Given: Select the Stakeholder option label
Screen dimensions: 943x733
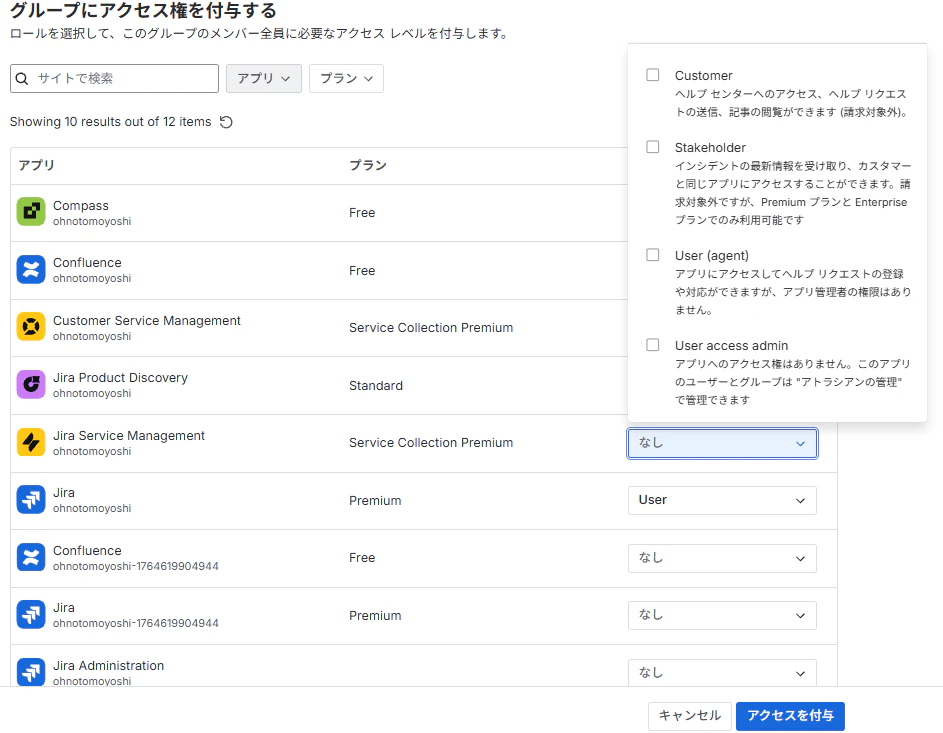Looking at the screenshot, I should tap(710, 148).
